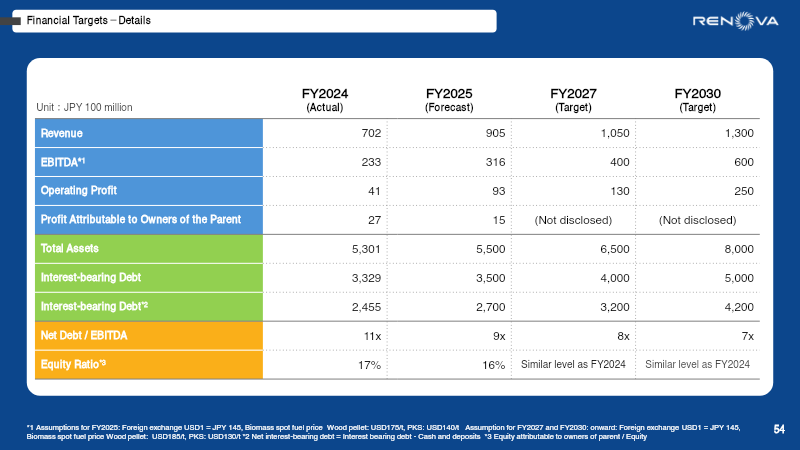Select the FY2030 (Target) column header
800x450 pixels.
click(x=698, y=100)
